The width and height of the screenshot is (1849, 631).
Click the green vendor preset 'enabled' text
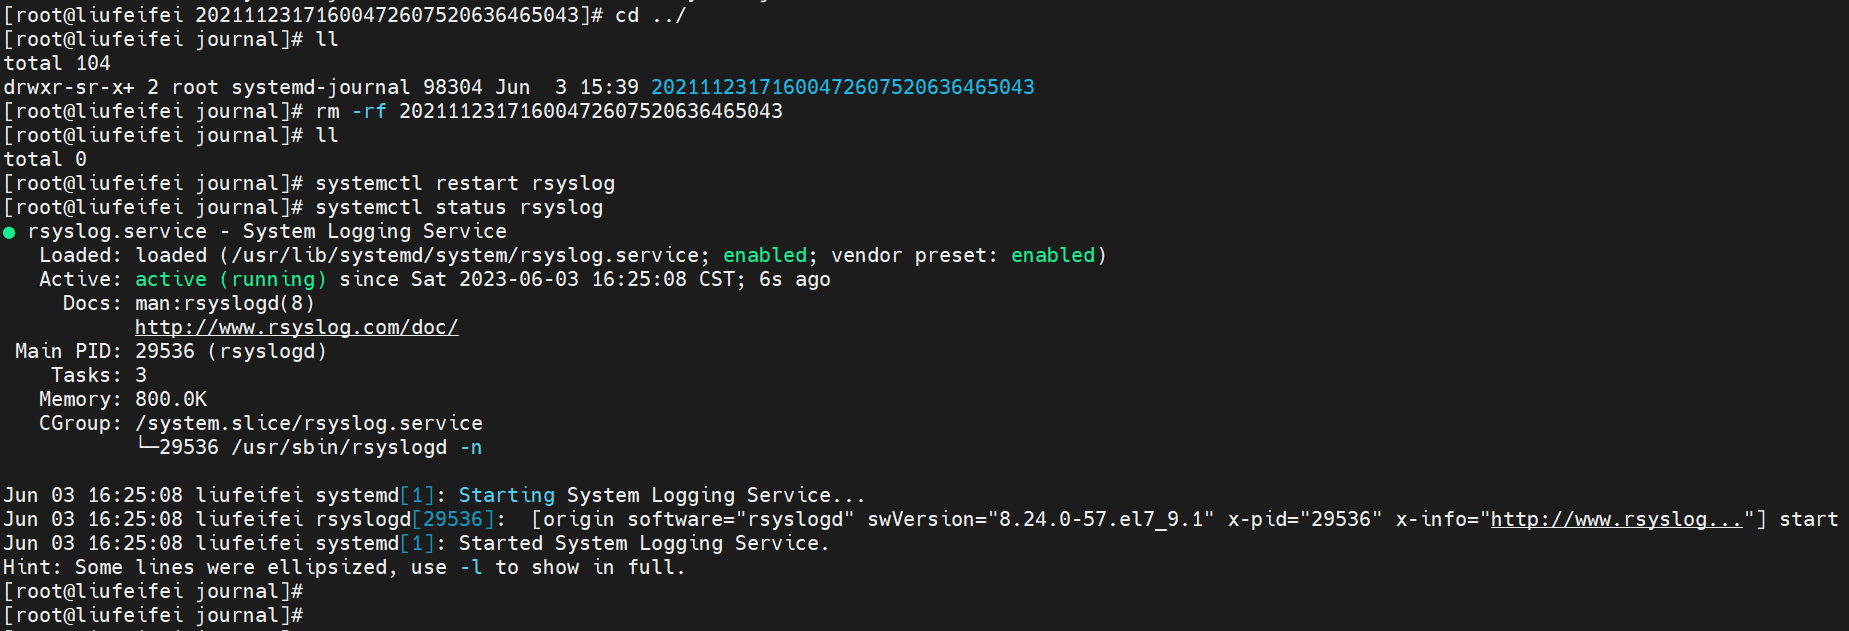coord(1053,256)
